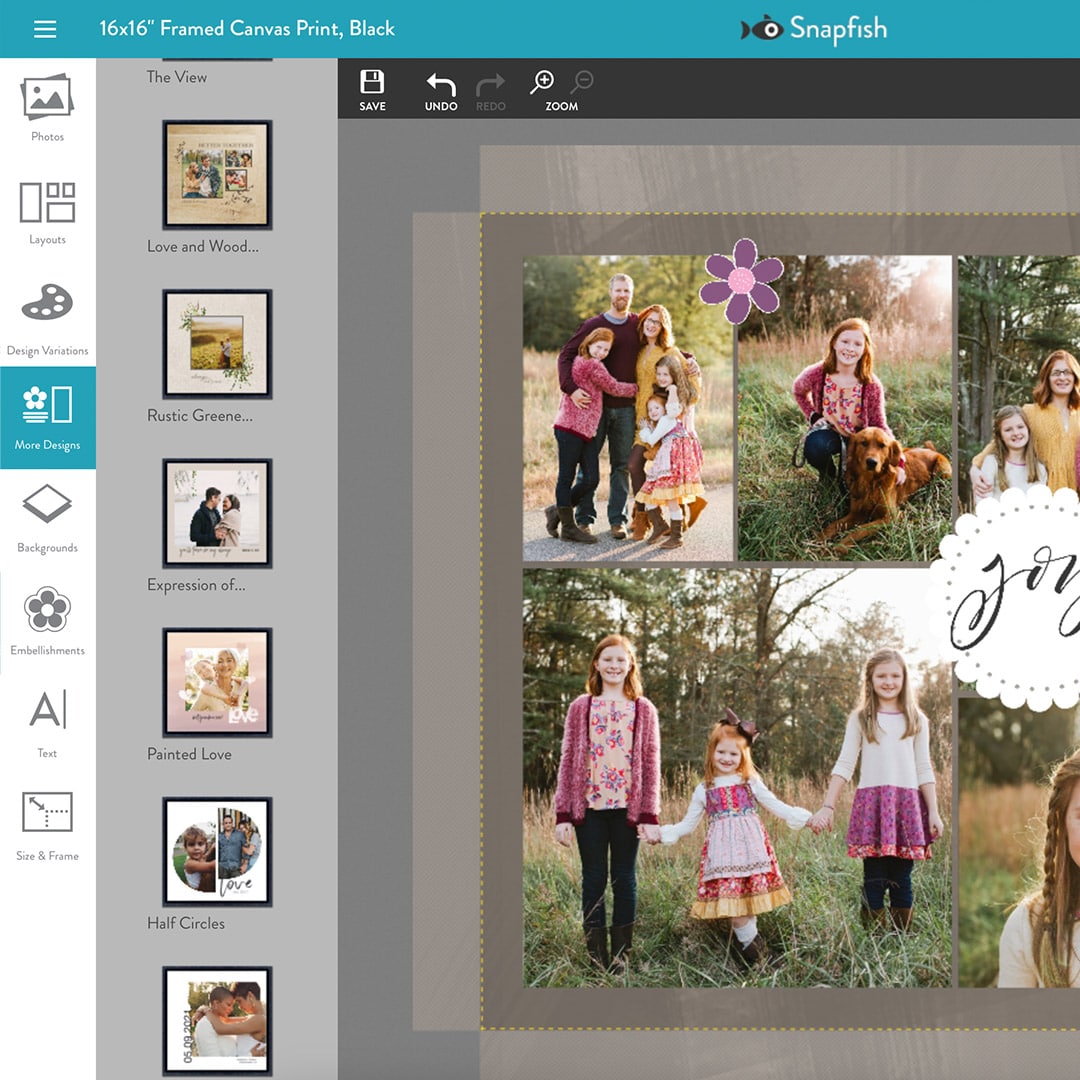Zoom in on the canvas

coord(543,88)
